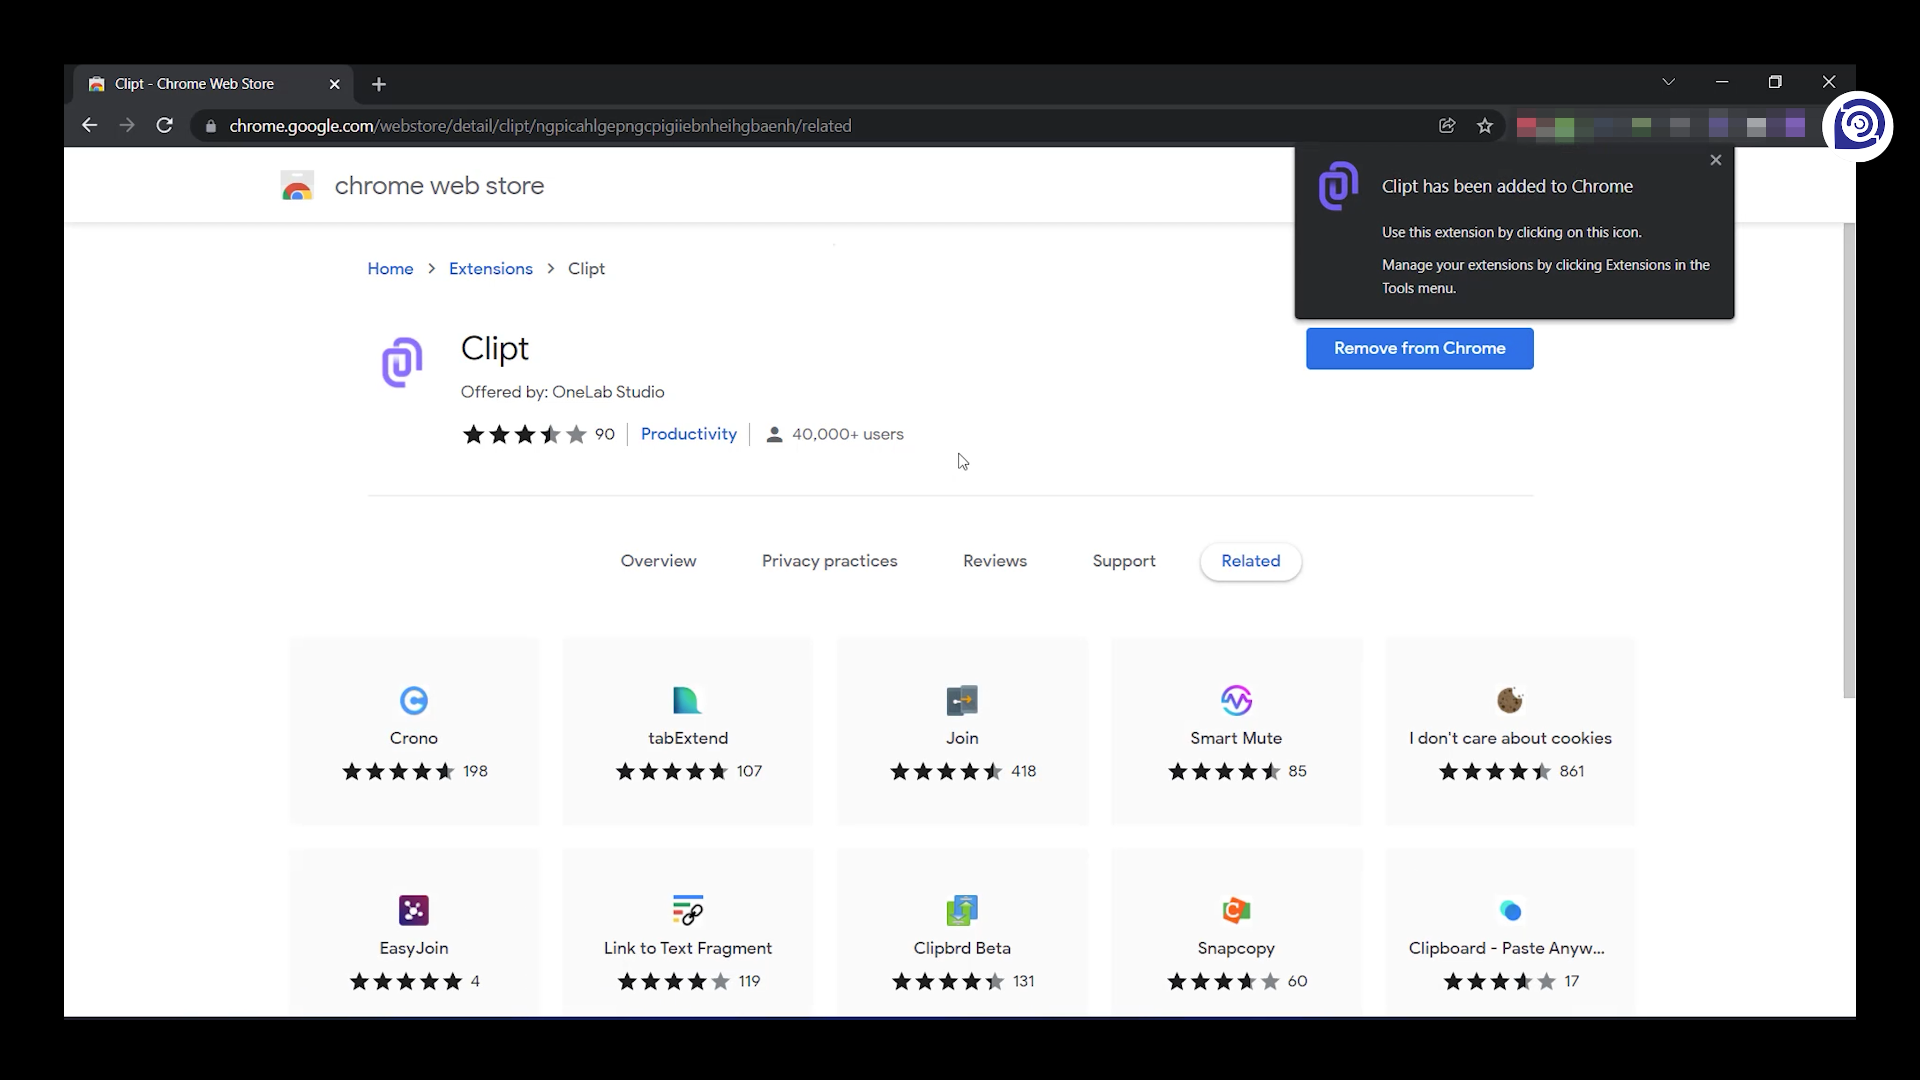
Task: Open the Productivity category link
Action: coord(688,434)
